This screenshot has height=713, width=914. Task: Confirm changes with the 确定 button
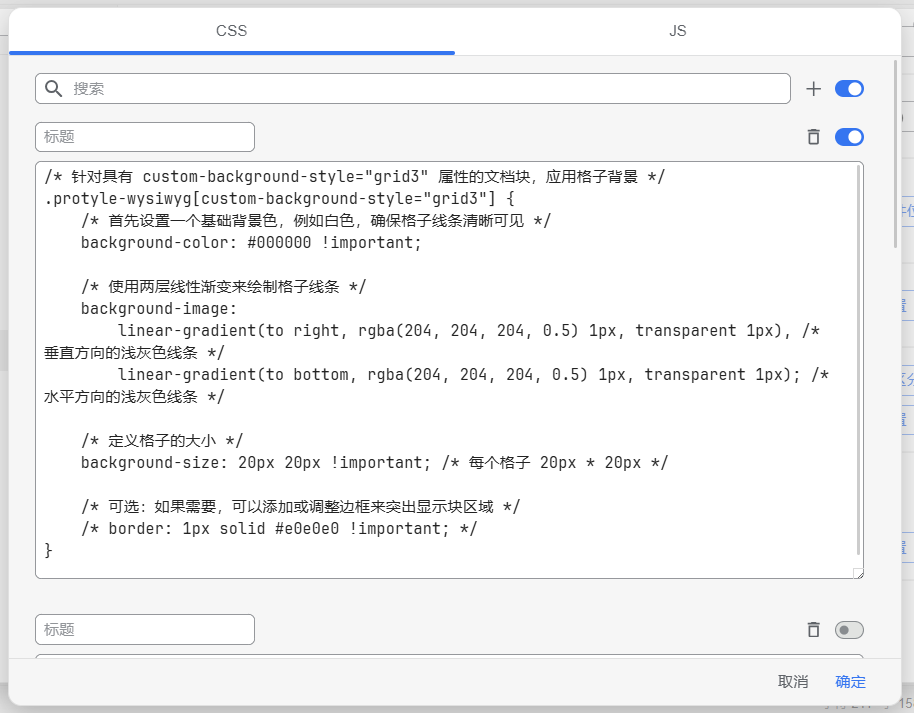850,682
